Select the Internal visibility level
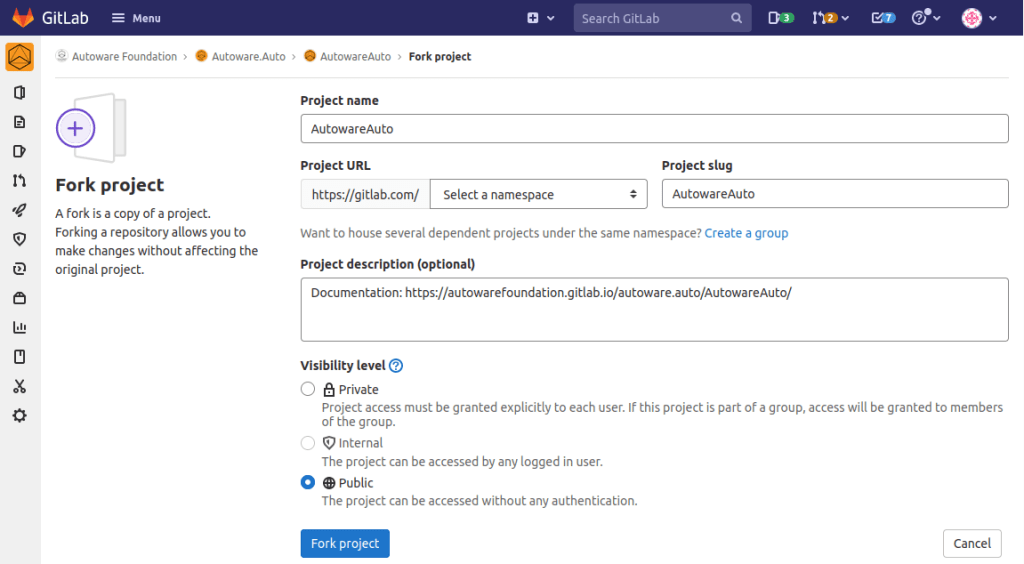 (308, 443)
